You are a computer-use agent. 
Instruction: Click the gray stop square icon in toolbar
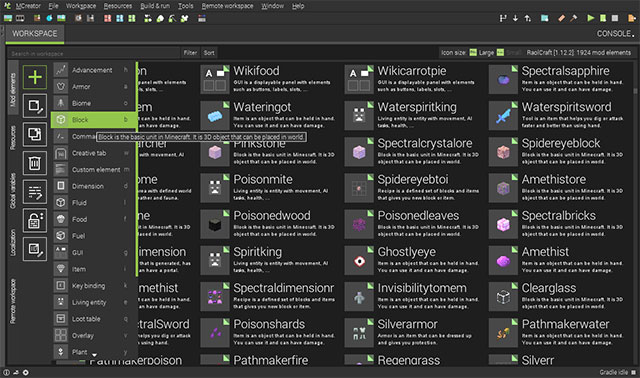[x=615, y=18]
